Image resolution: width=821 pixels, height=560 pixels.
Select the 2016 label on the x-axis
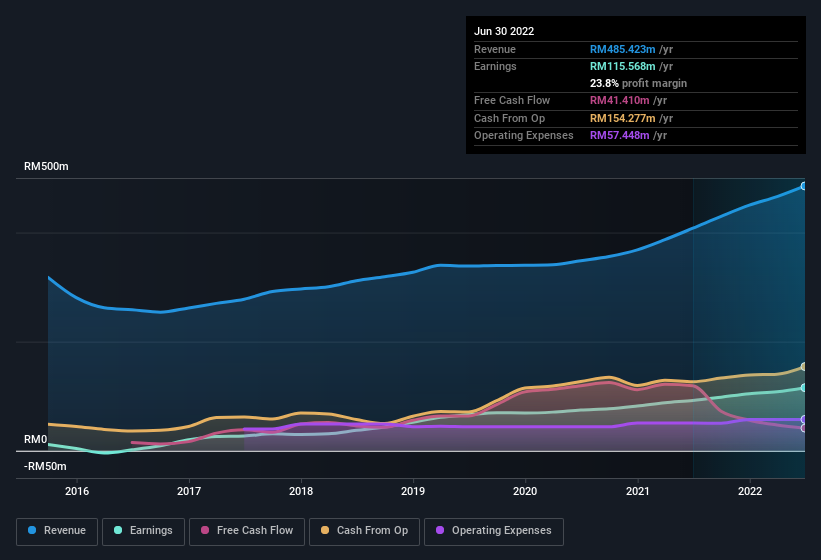click(77, 491)
